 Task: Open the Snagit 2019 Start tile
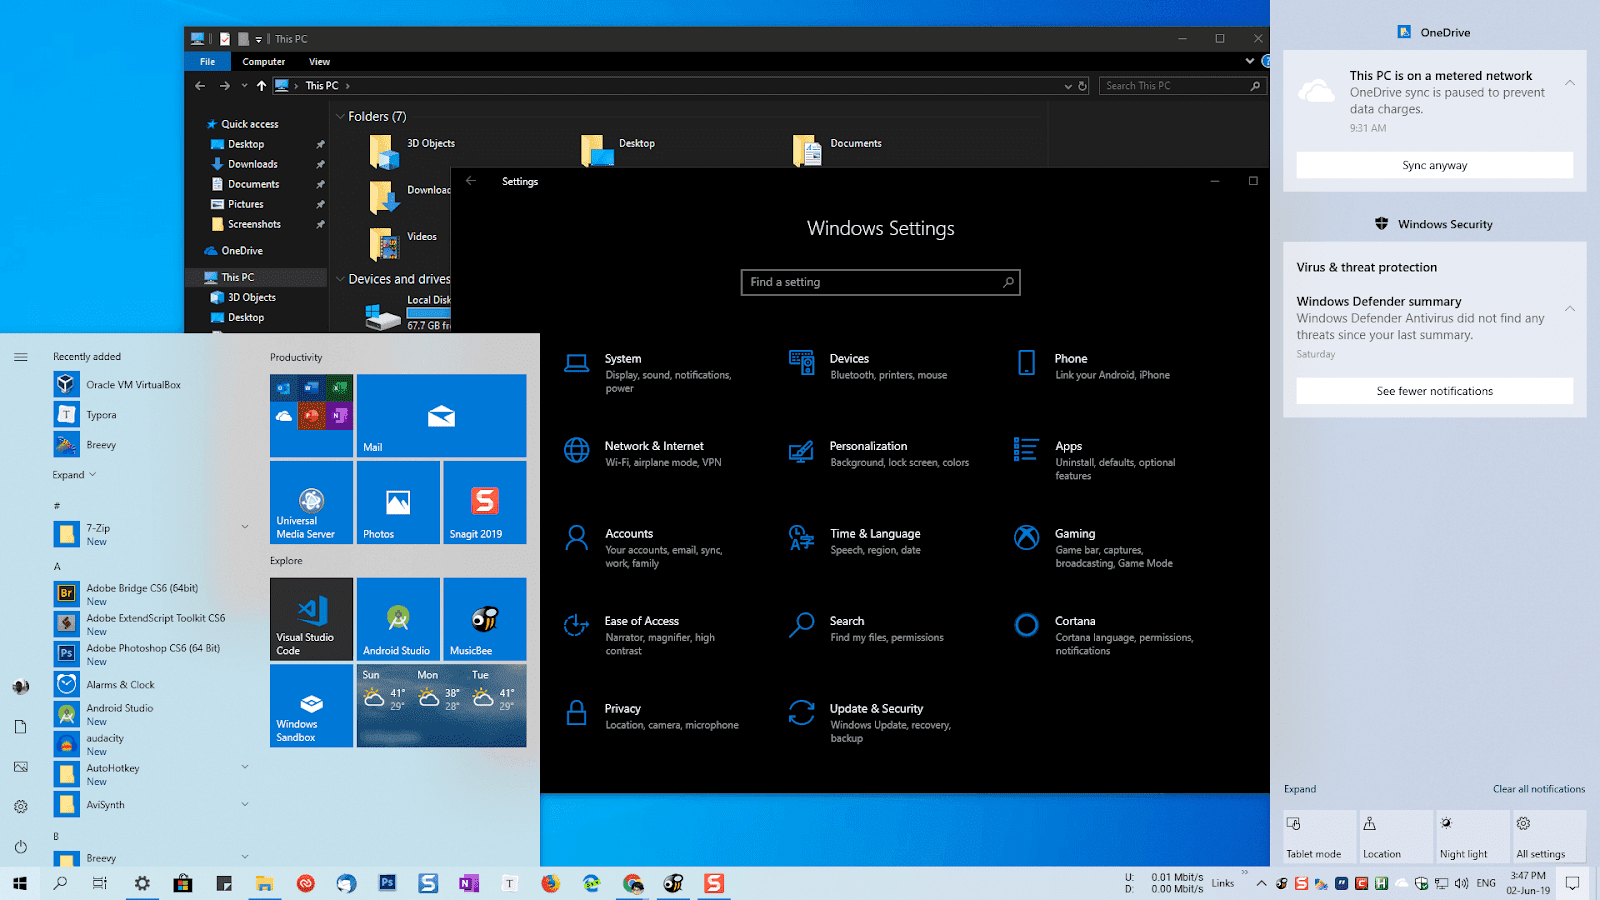coord(484,502)
